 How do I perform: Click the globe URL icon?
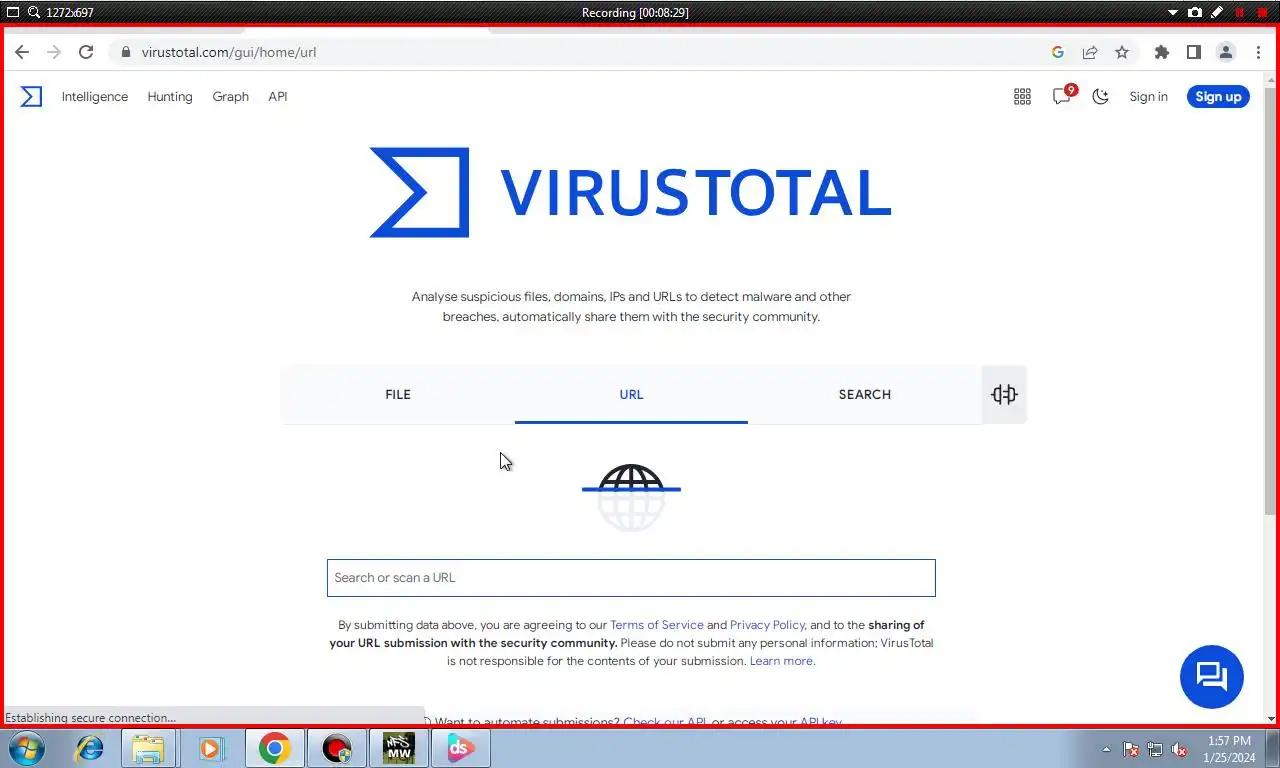tap(631, 497)
